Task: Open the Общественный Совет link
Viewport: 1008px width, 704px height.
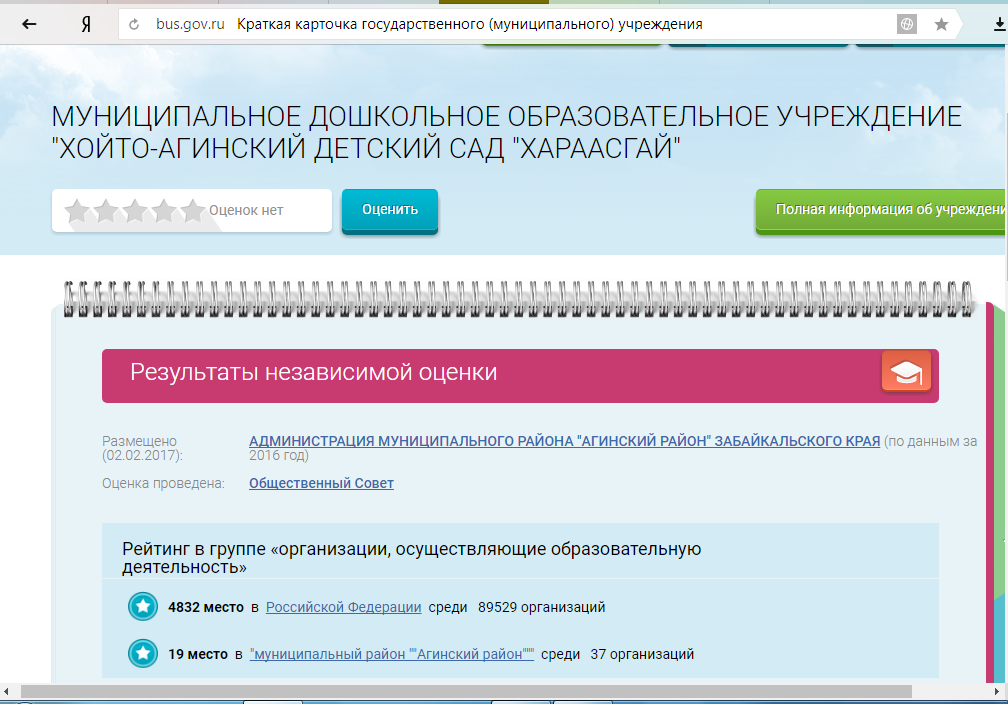Action: [x=321, y=483]
